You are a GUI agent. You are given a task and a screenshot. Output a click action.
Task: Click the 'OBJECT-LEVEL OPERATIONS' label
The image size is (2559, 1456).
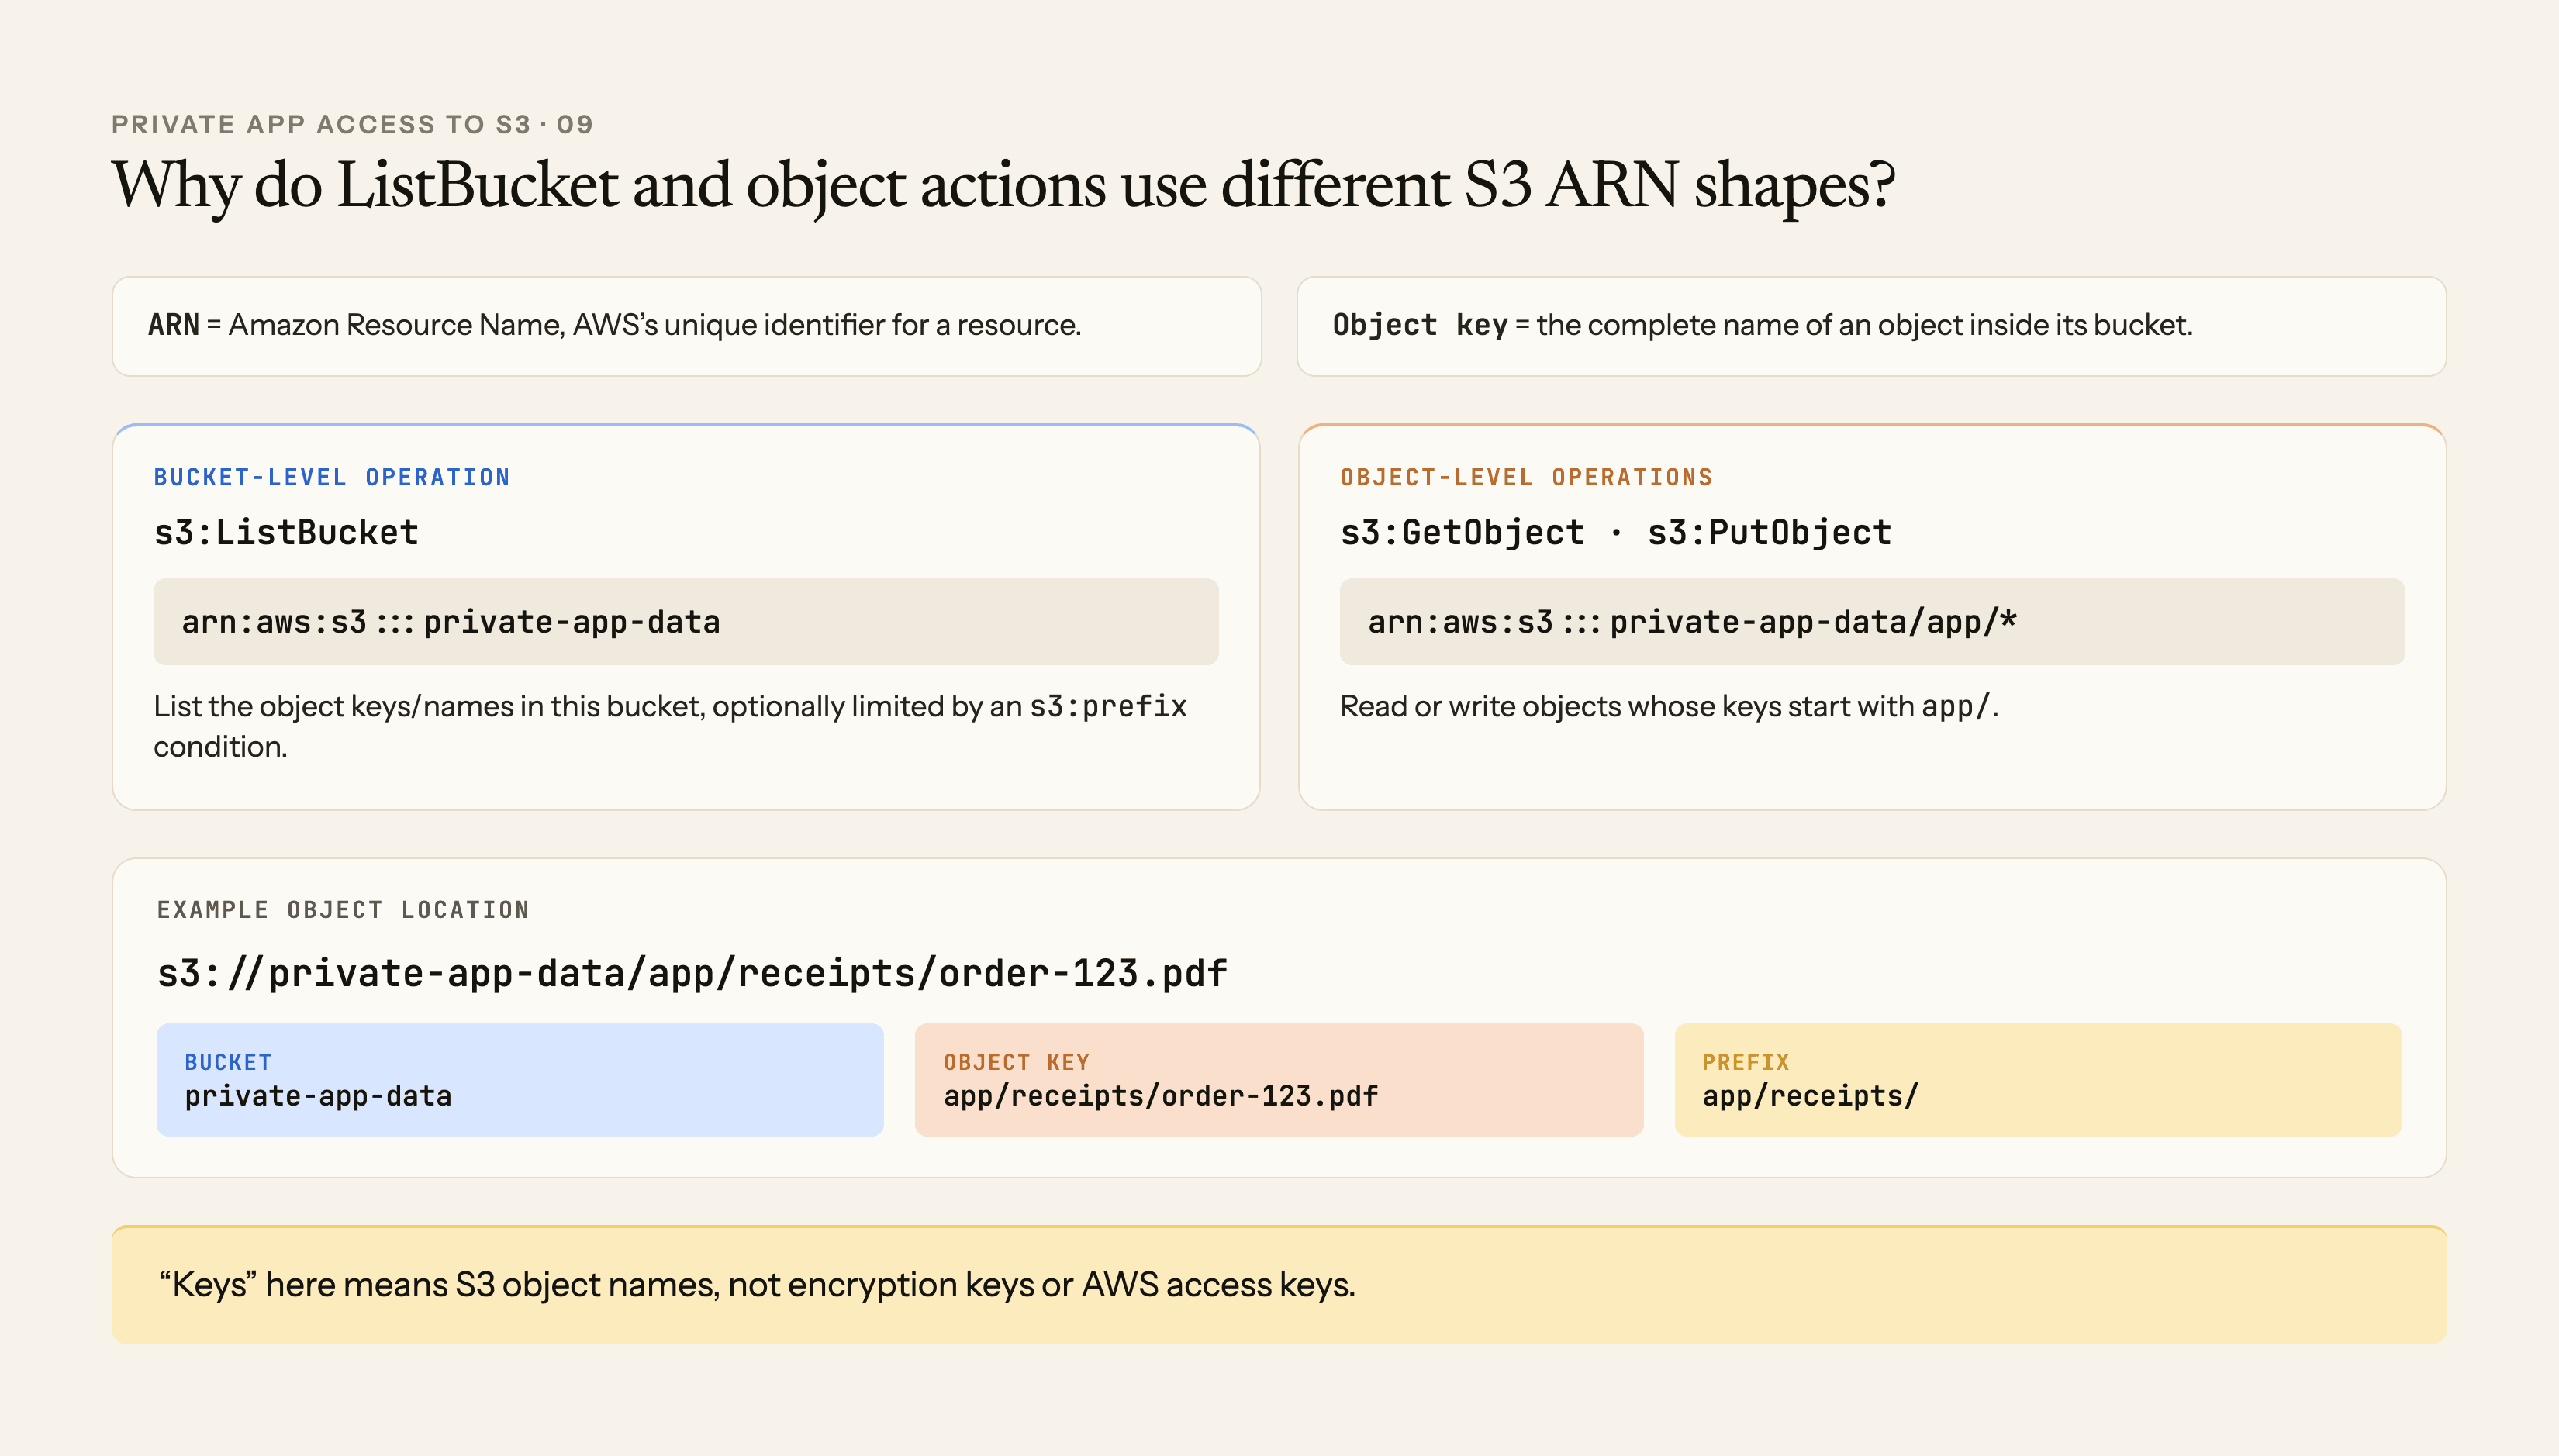[1526, 477]
